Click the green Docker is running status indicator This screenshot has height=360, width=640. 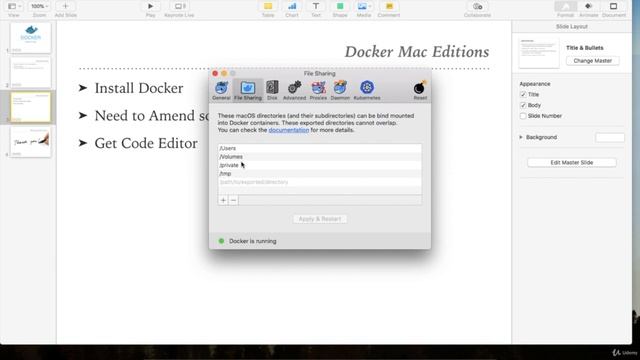click(221, 241)
